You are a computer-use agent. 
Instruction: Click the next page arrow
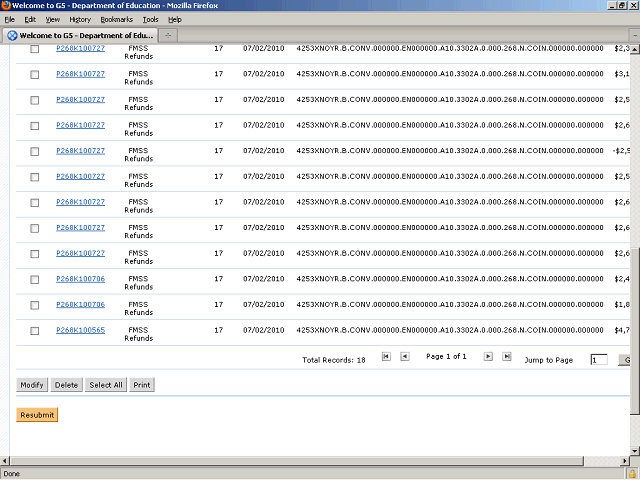[488, 356]
